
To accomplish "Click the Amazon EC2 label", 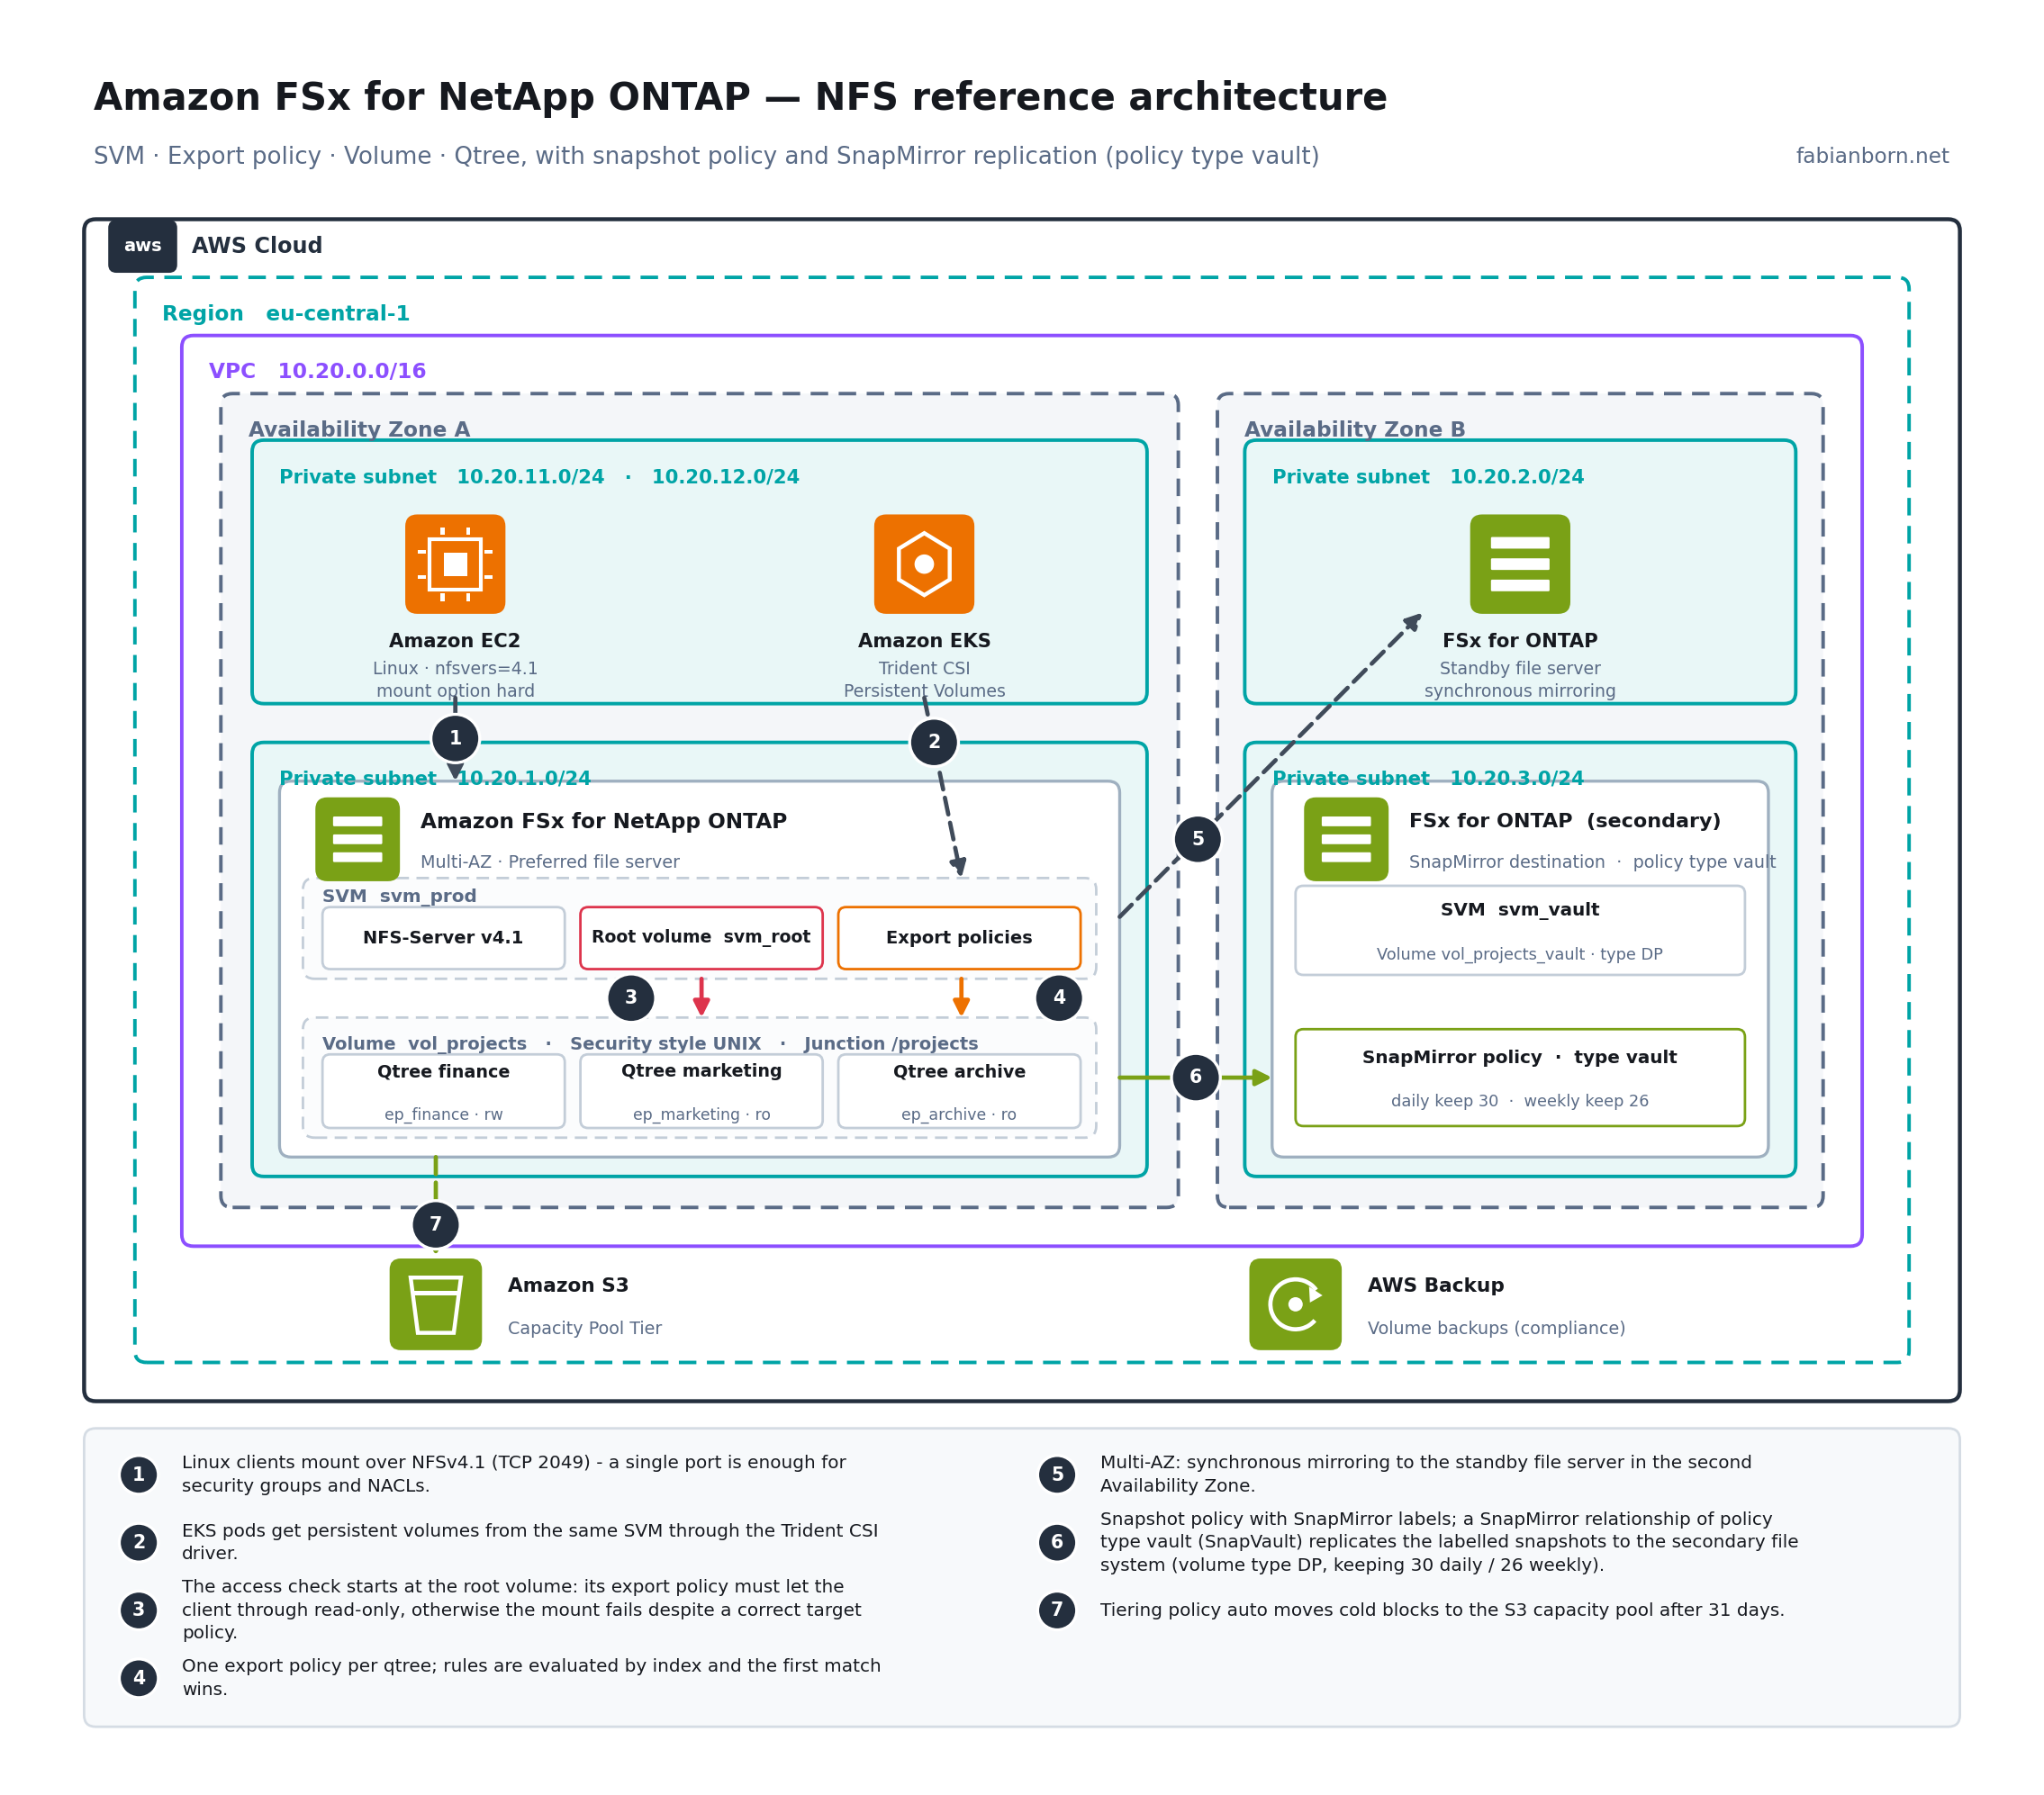I will point(455,641).
